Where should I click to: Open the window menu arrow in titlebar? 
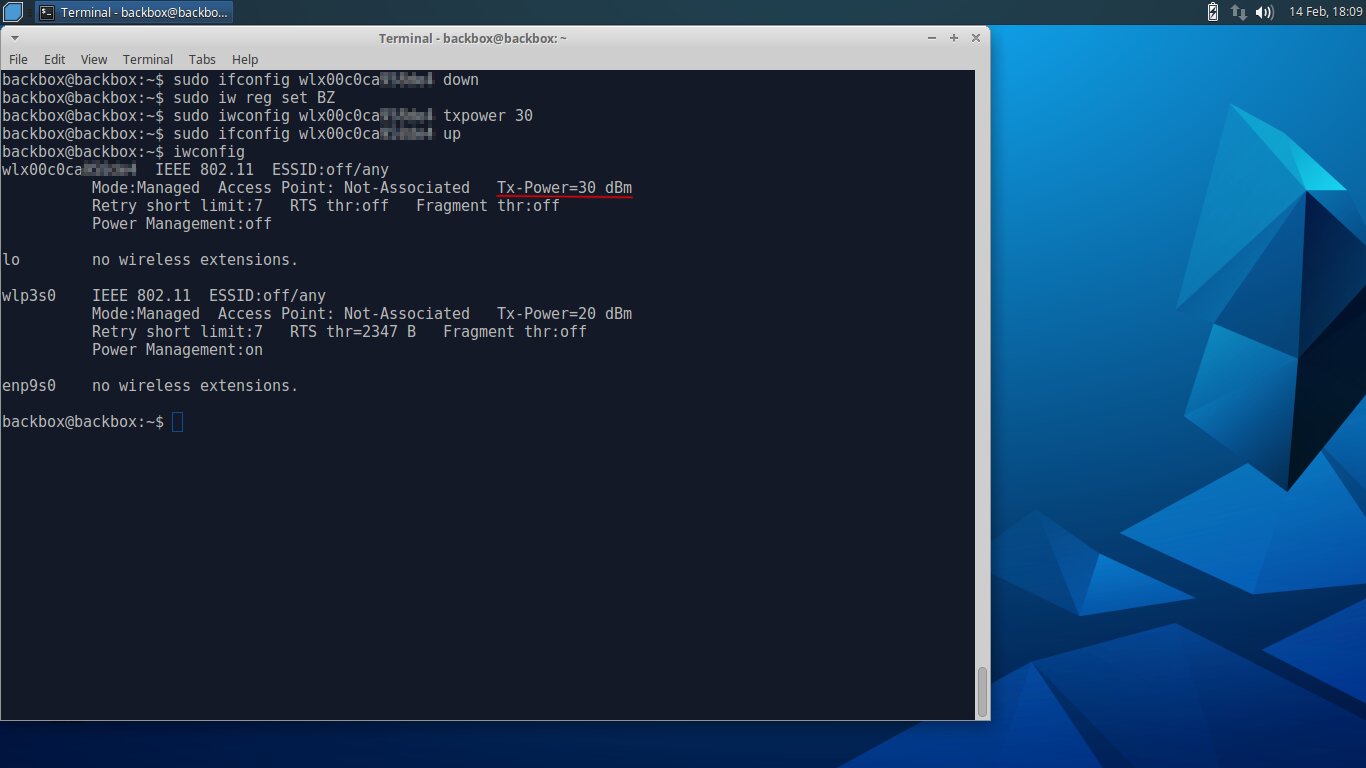click(x=13, y=38)
